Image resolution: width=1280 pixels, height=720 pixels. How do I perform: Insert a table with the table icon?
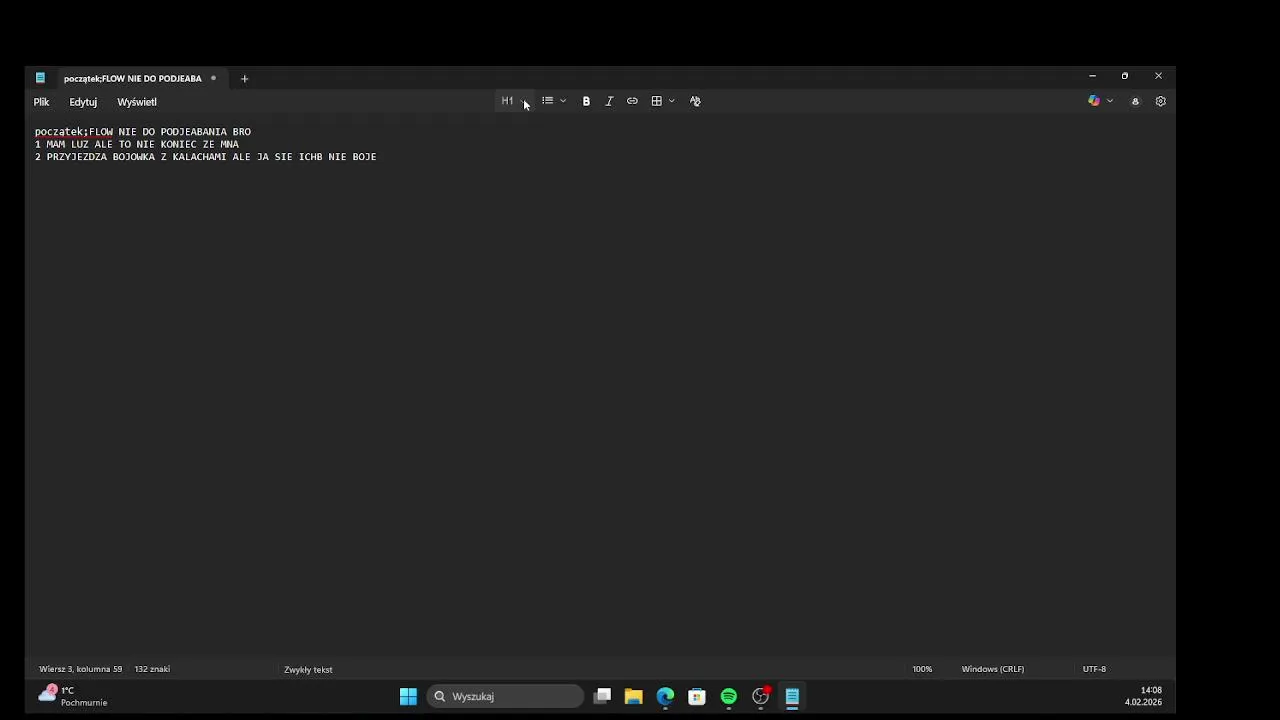click(x=656, y=101)
